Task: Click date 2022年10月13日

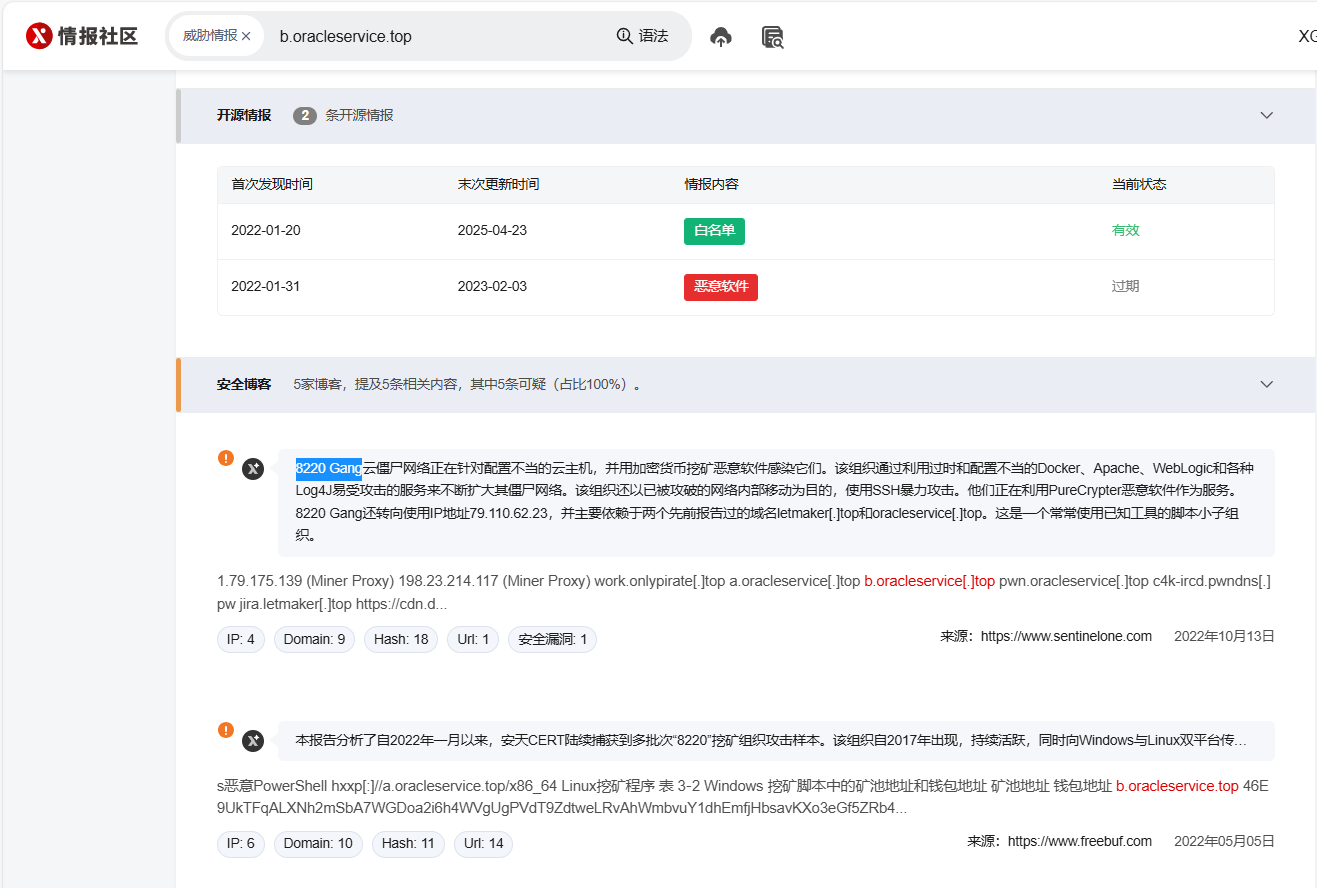Action: coord(1224,636)
